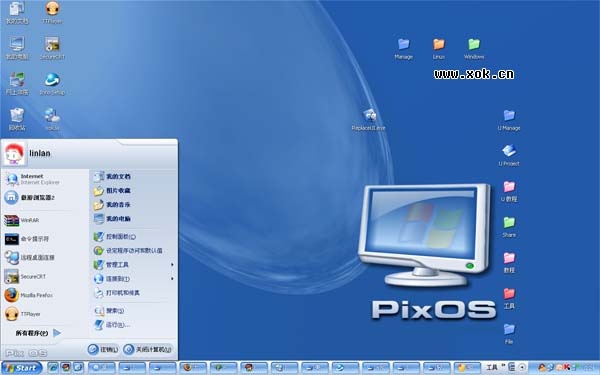Select the ReplaceUI.exe desktop icon
The image size is (600, 375).
(x=369, y=119)
